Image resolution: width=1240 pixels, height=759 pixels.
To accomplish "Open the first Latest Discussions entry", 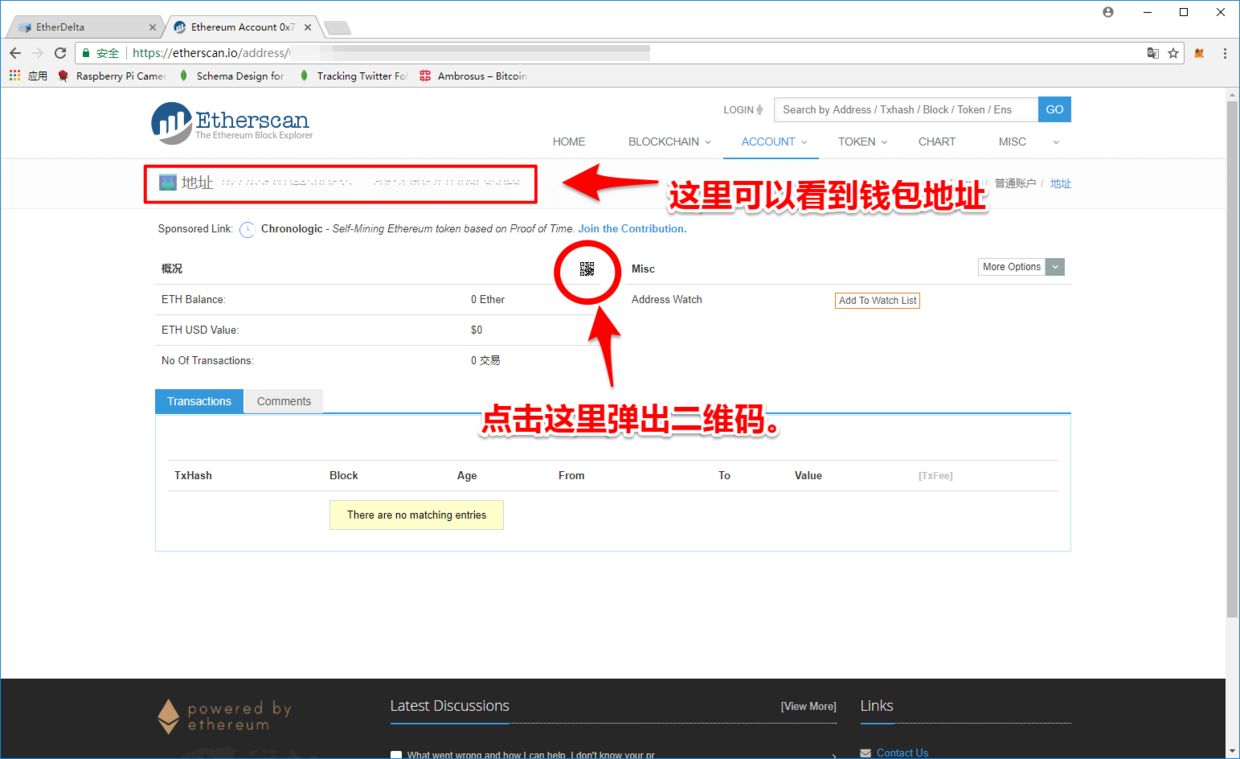I will tap(530, 755).
